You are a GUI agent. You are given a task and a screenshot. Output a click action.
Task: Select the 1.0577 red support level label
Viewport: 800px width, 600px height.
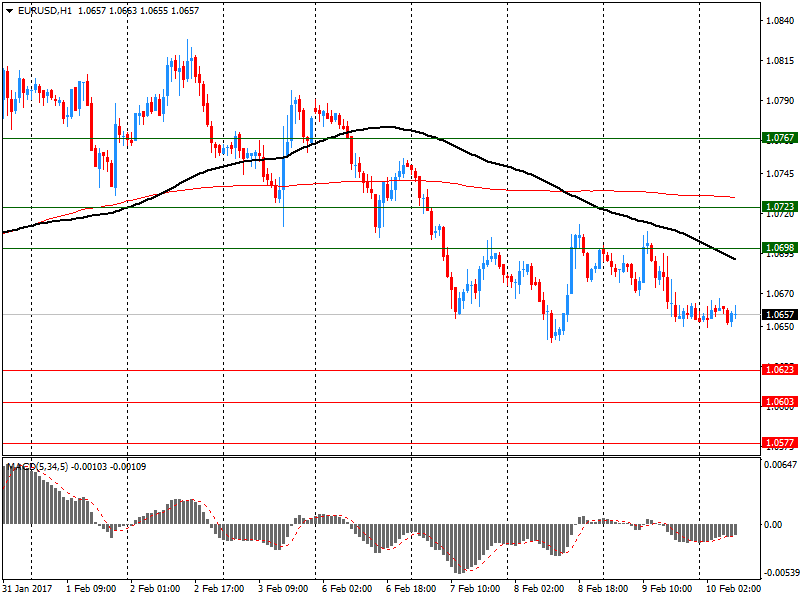tap(780, 443)
